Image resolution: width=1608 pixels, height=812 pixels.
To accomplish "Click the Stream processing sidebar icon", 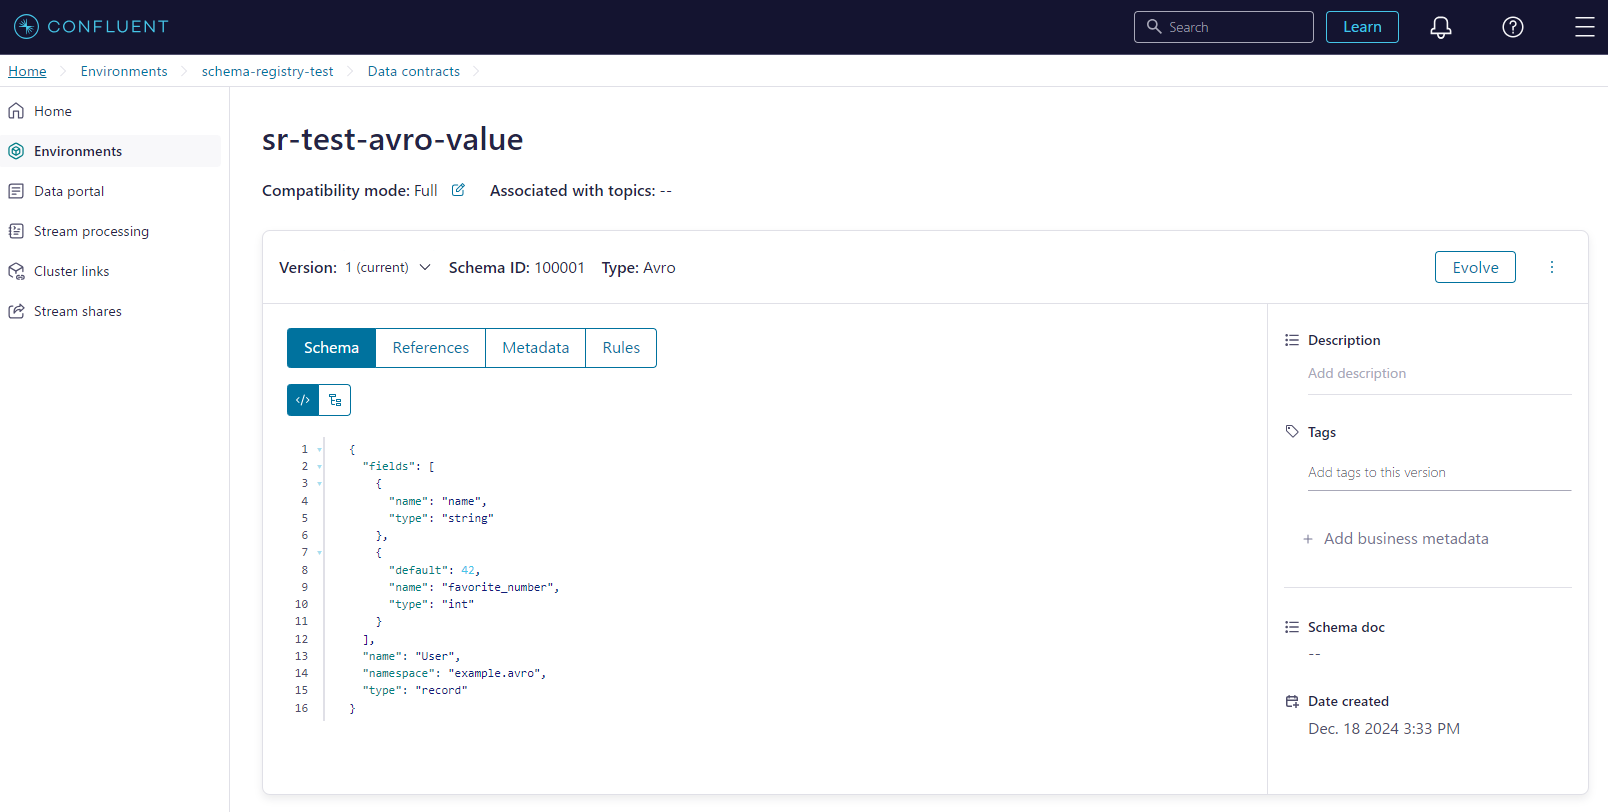I will coord(16,231).
